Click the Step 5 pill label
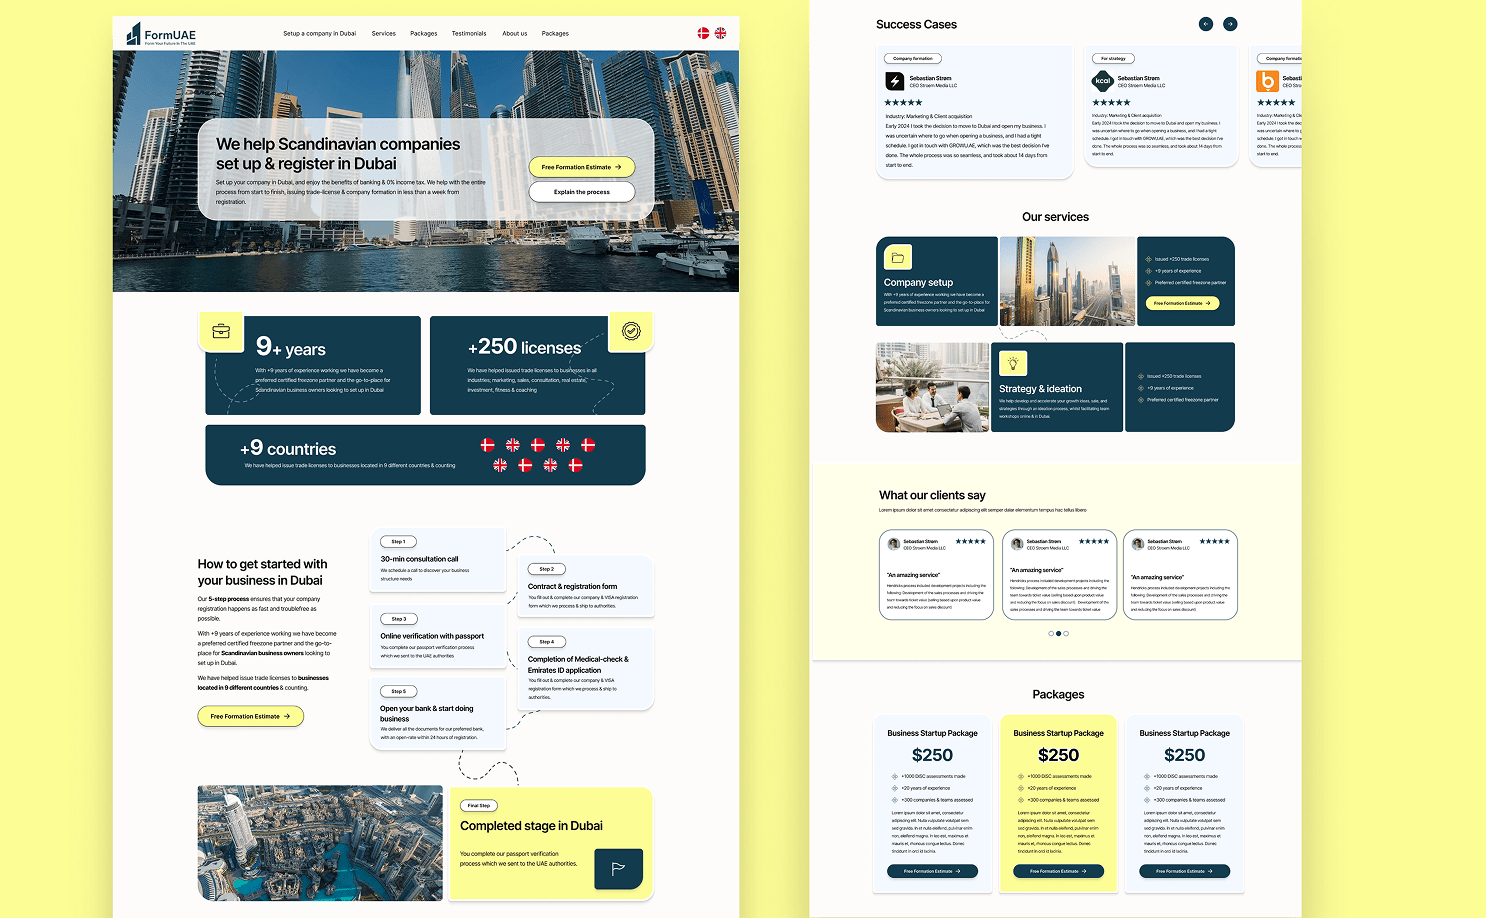Screen dimensions: 1486x918 click(x=398, y=691)
